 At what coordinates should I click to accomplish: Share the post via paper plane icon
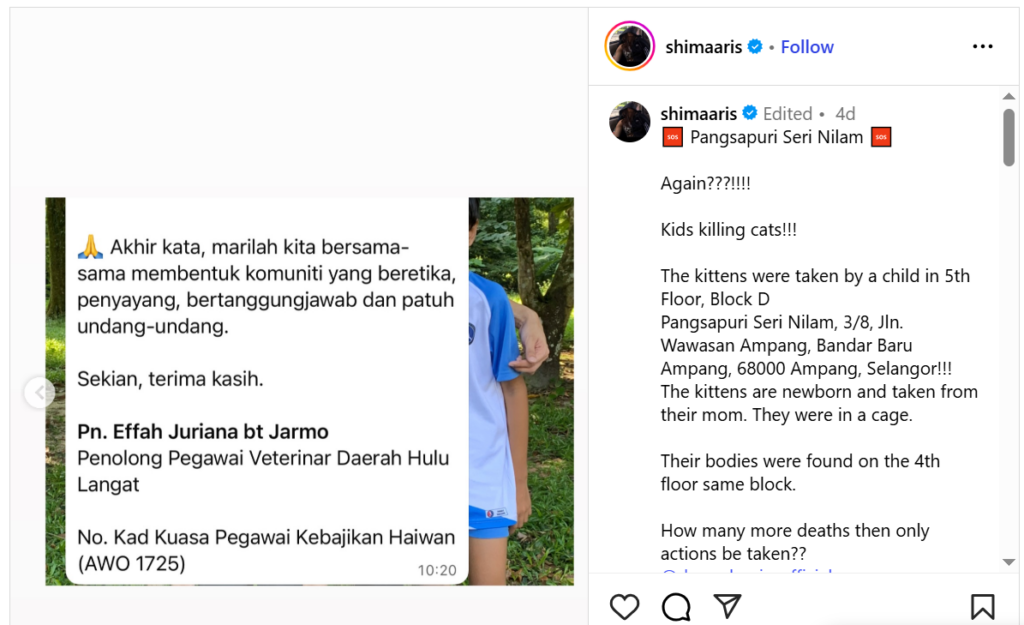(727, 606)
